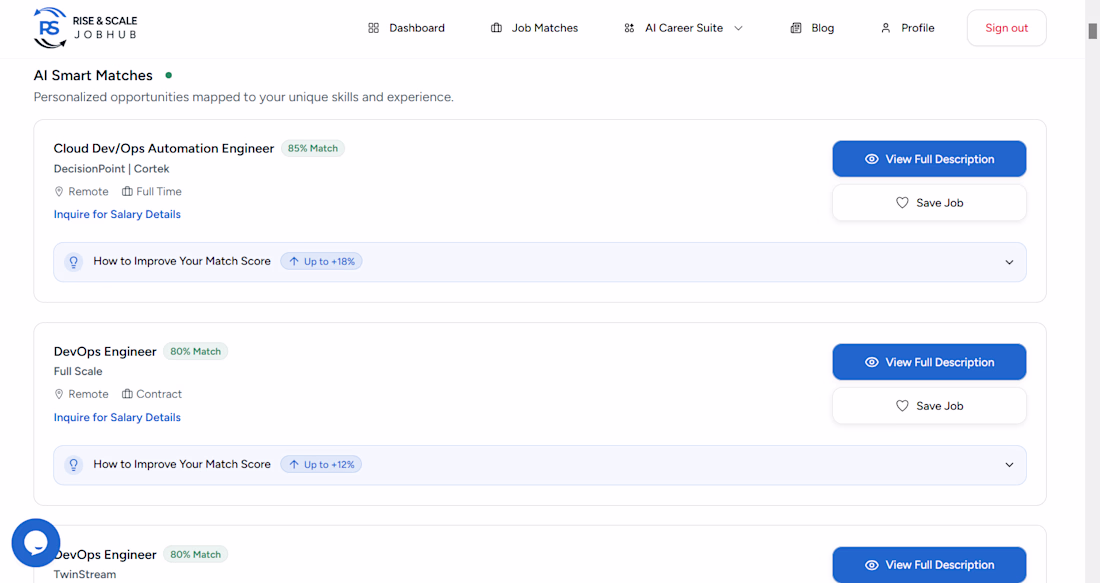Click the Sign out button
Image resolution: width=1100 pixels, height=583 pixels.
coord(1006,28)
